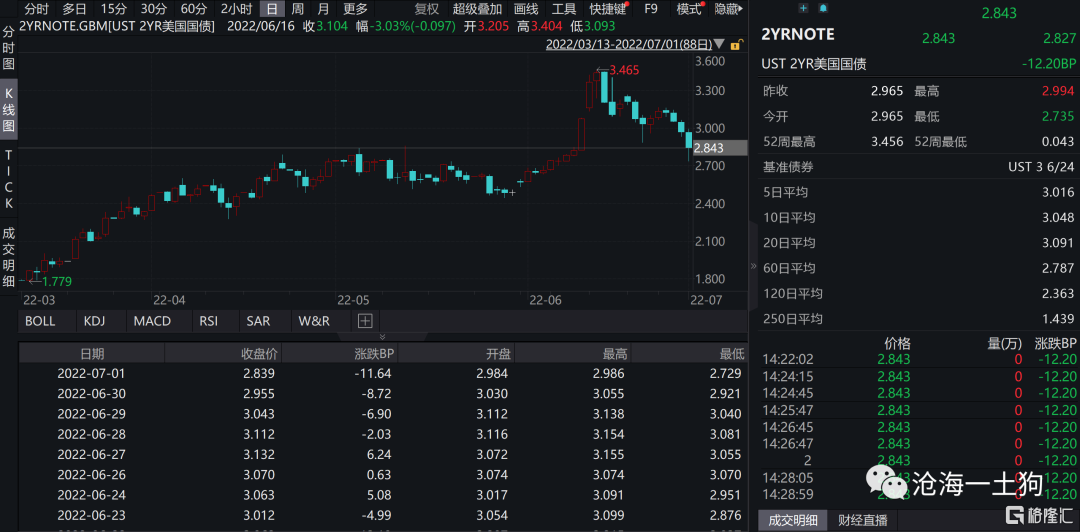Select the 60分 period
1080x532 pixels.
[x=194, y=10]
